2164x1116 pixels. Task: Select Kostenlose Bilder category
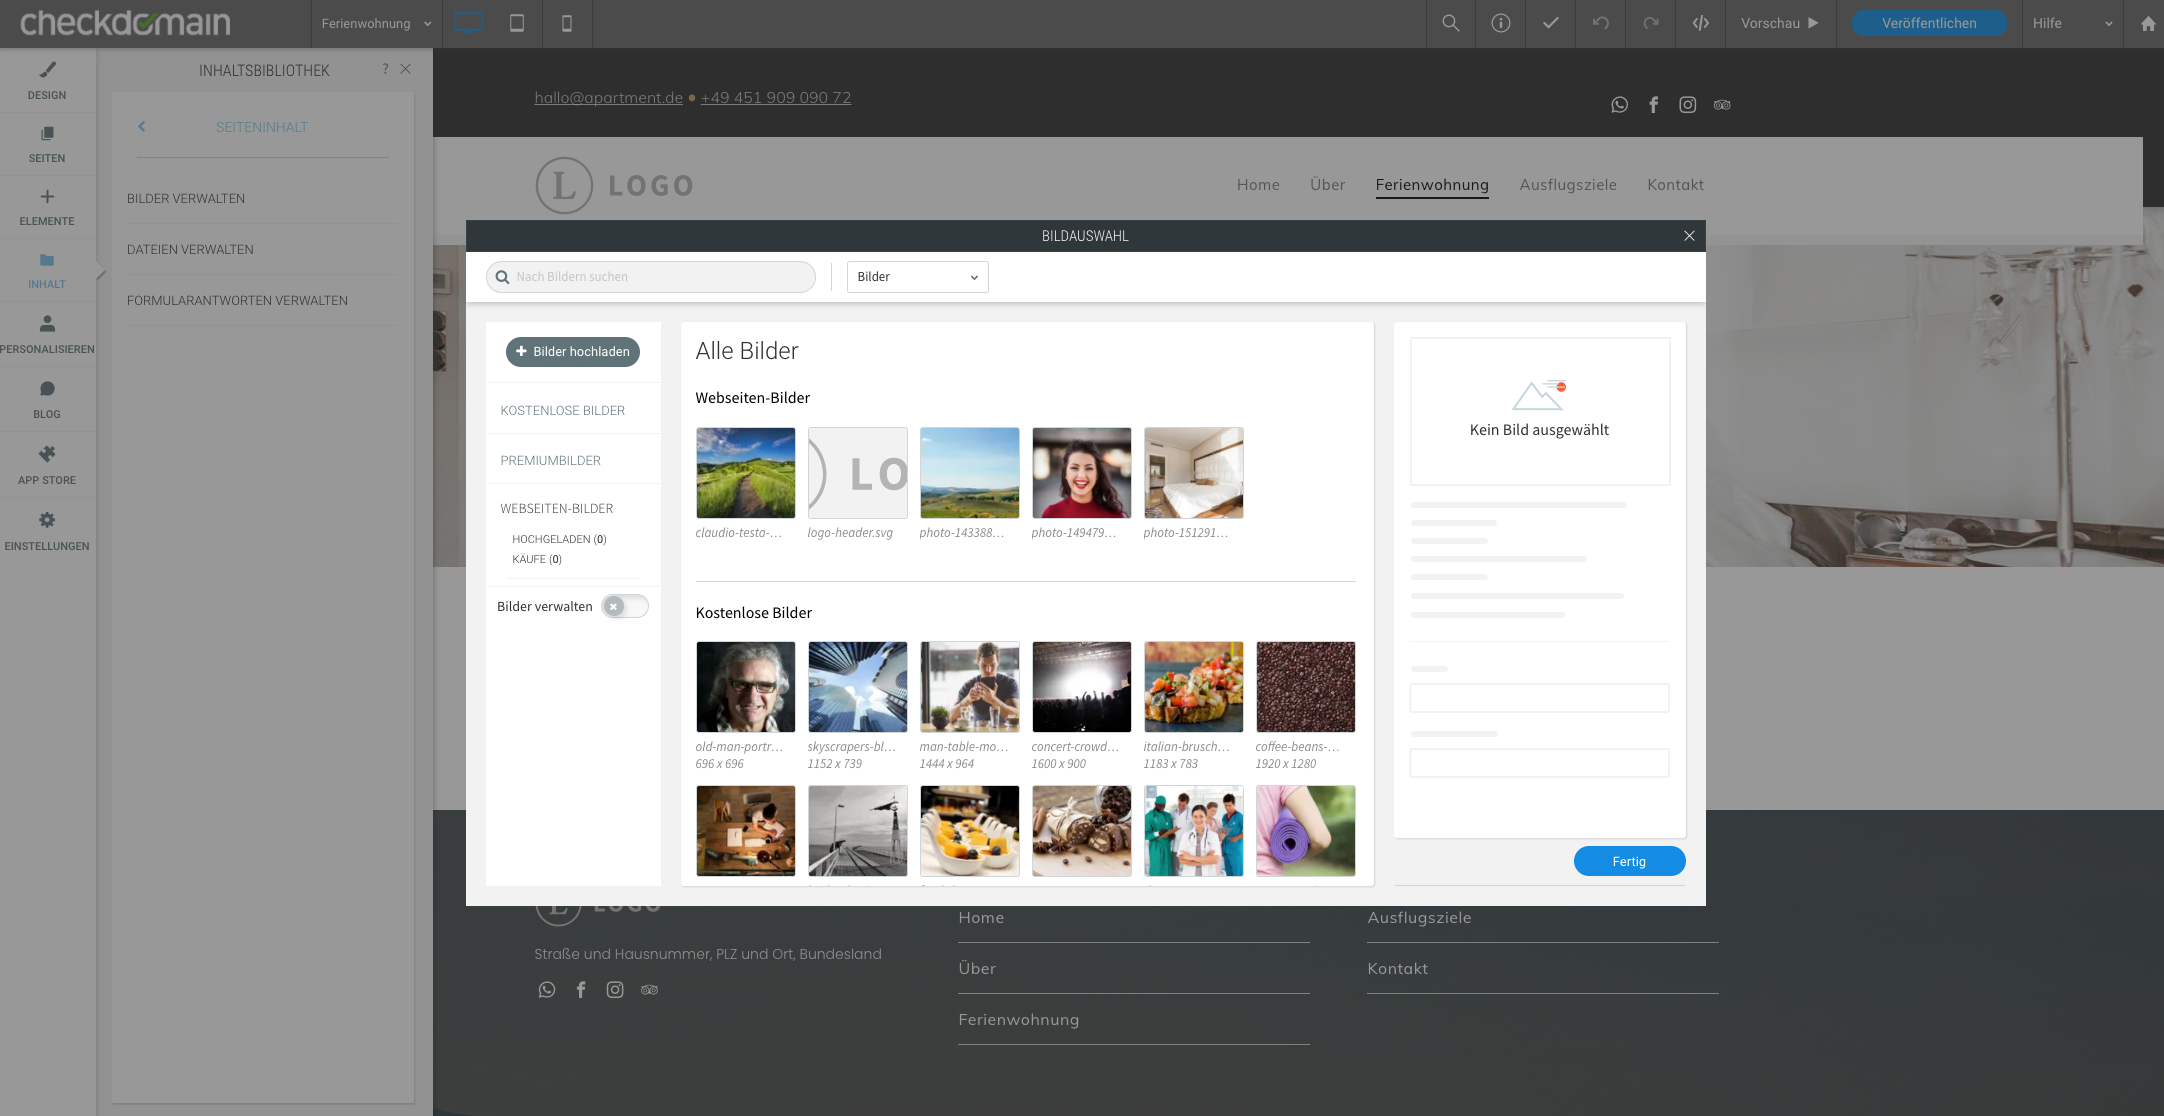[562, 410]
